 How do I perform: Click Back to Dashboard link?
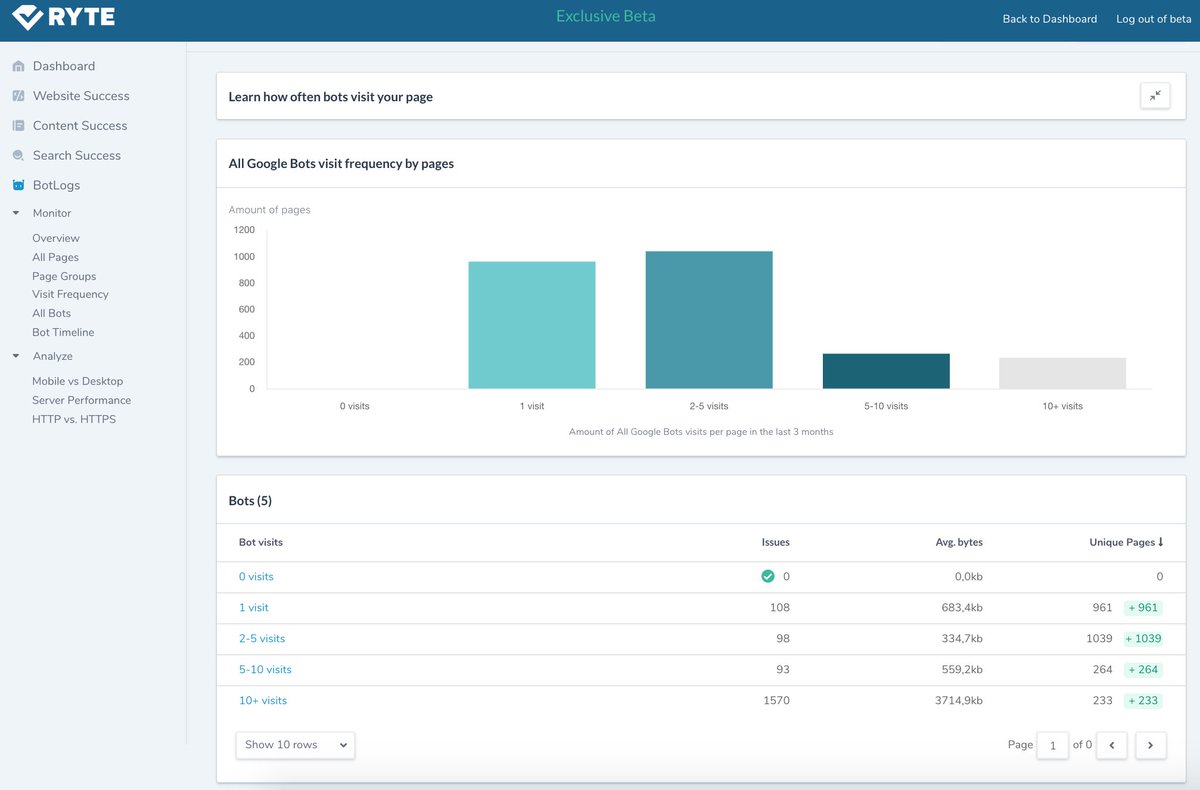(x=1050, y=19)
